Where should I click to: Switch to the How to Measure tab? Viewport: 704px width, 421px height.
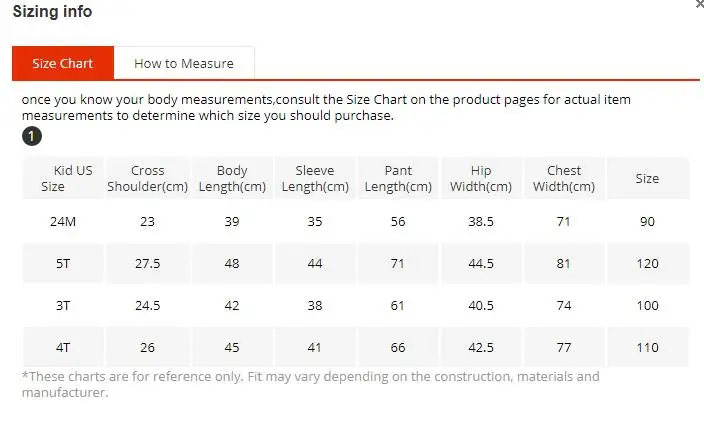click(x=184, y=63)
